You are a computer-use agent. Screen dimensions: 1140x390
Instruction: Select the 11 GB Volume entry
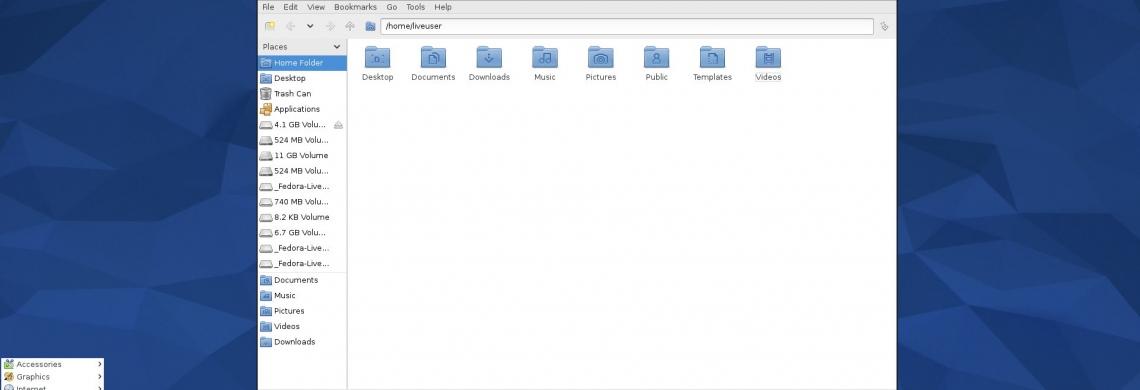coord(302,155)
